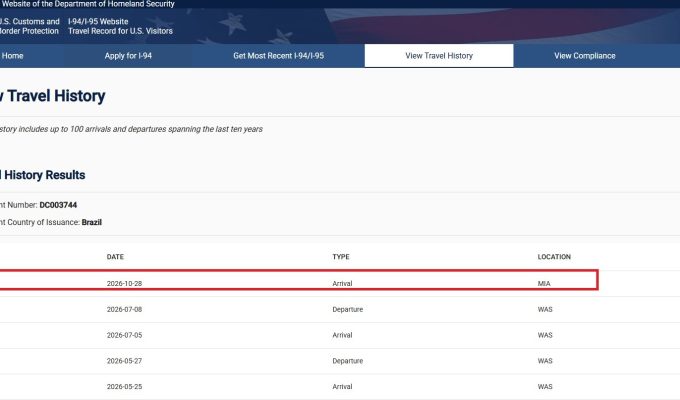This screenshot has width=680, height=400.
Task: Click Arrival type in 2026-10-28 row
Action: 342,283
